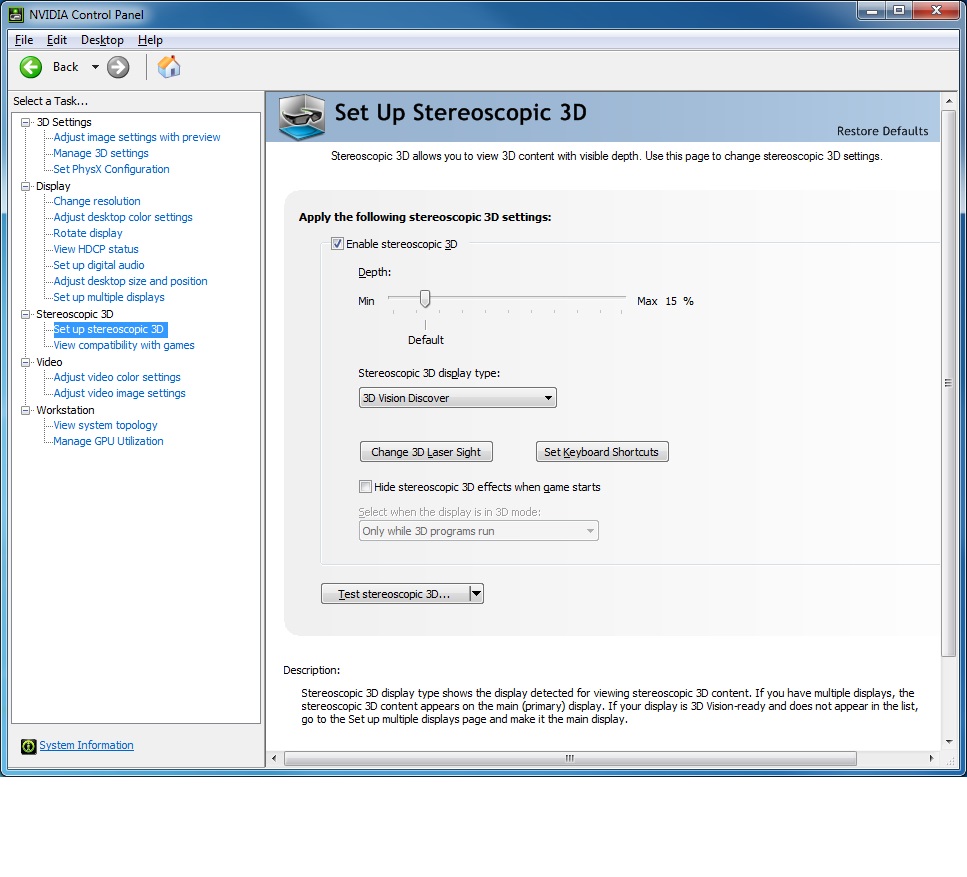The width and height of the screenshot is (967, 877).
Task: Click the Depth percentage value 15
Action: point(671,301)
